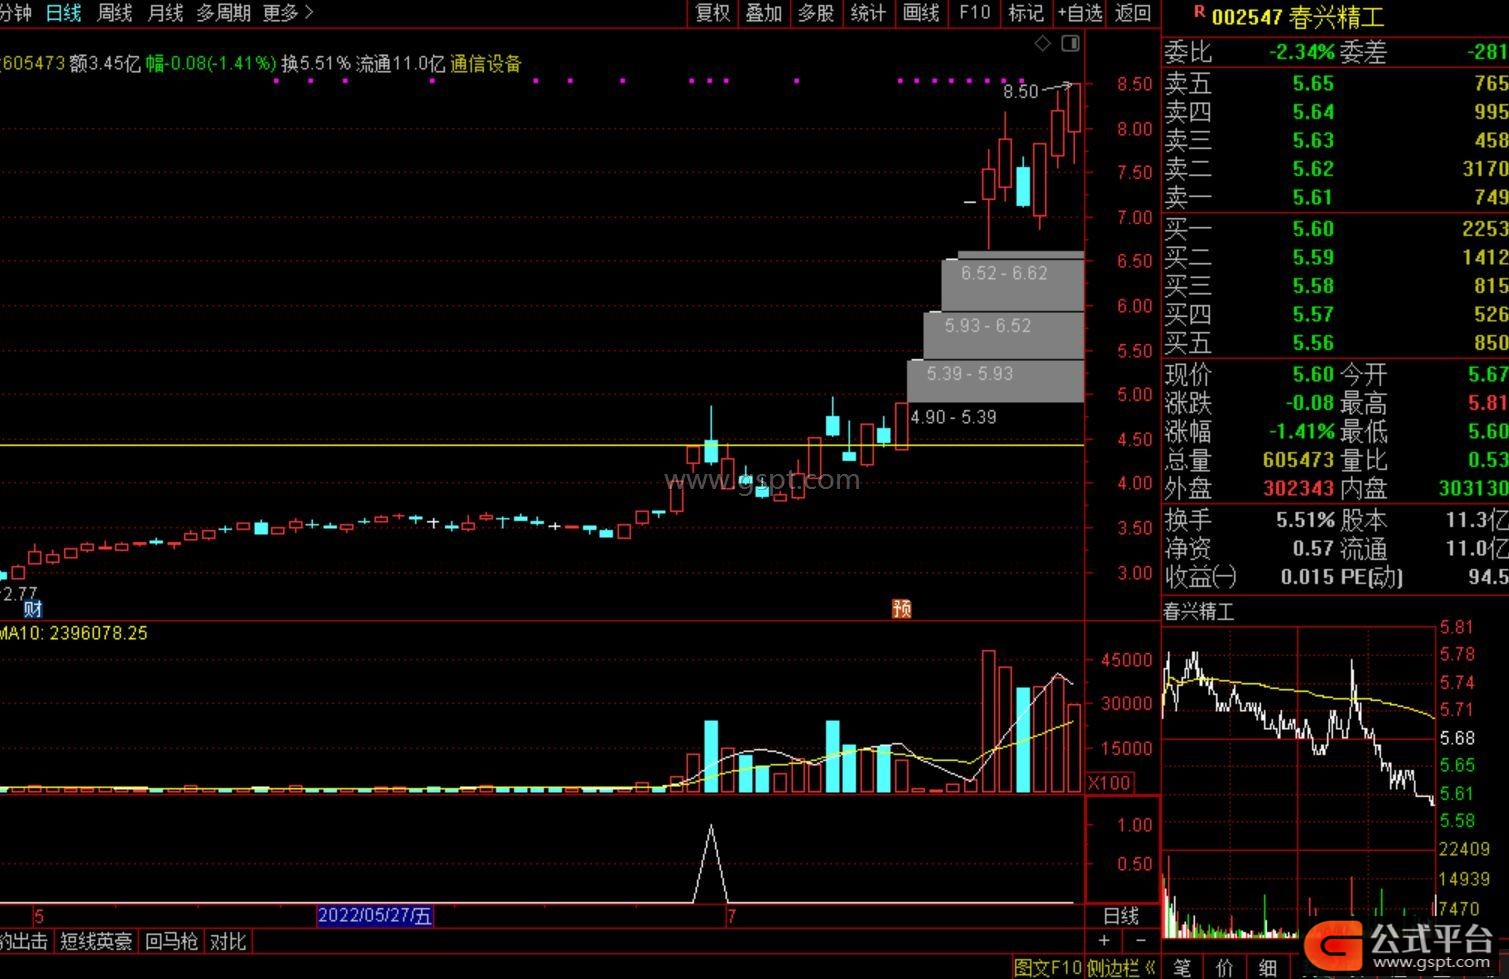Open 图文F10 info link
Screen dimensions: 1509x979
point(1048,967)
